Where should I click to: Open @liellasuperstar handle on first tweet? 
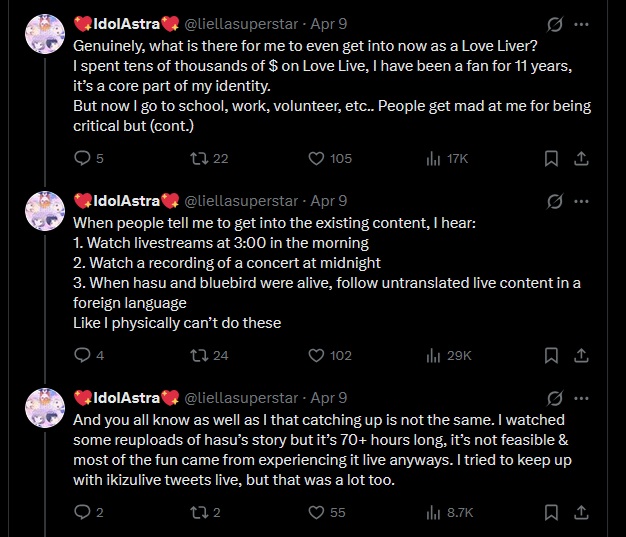pyautogui.click(x=241, y=24)
